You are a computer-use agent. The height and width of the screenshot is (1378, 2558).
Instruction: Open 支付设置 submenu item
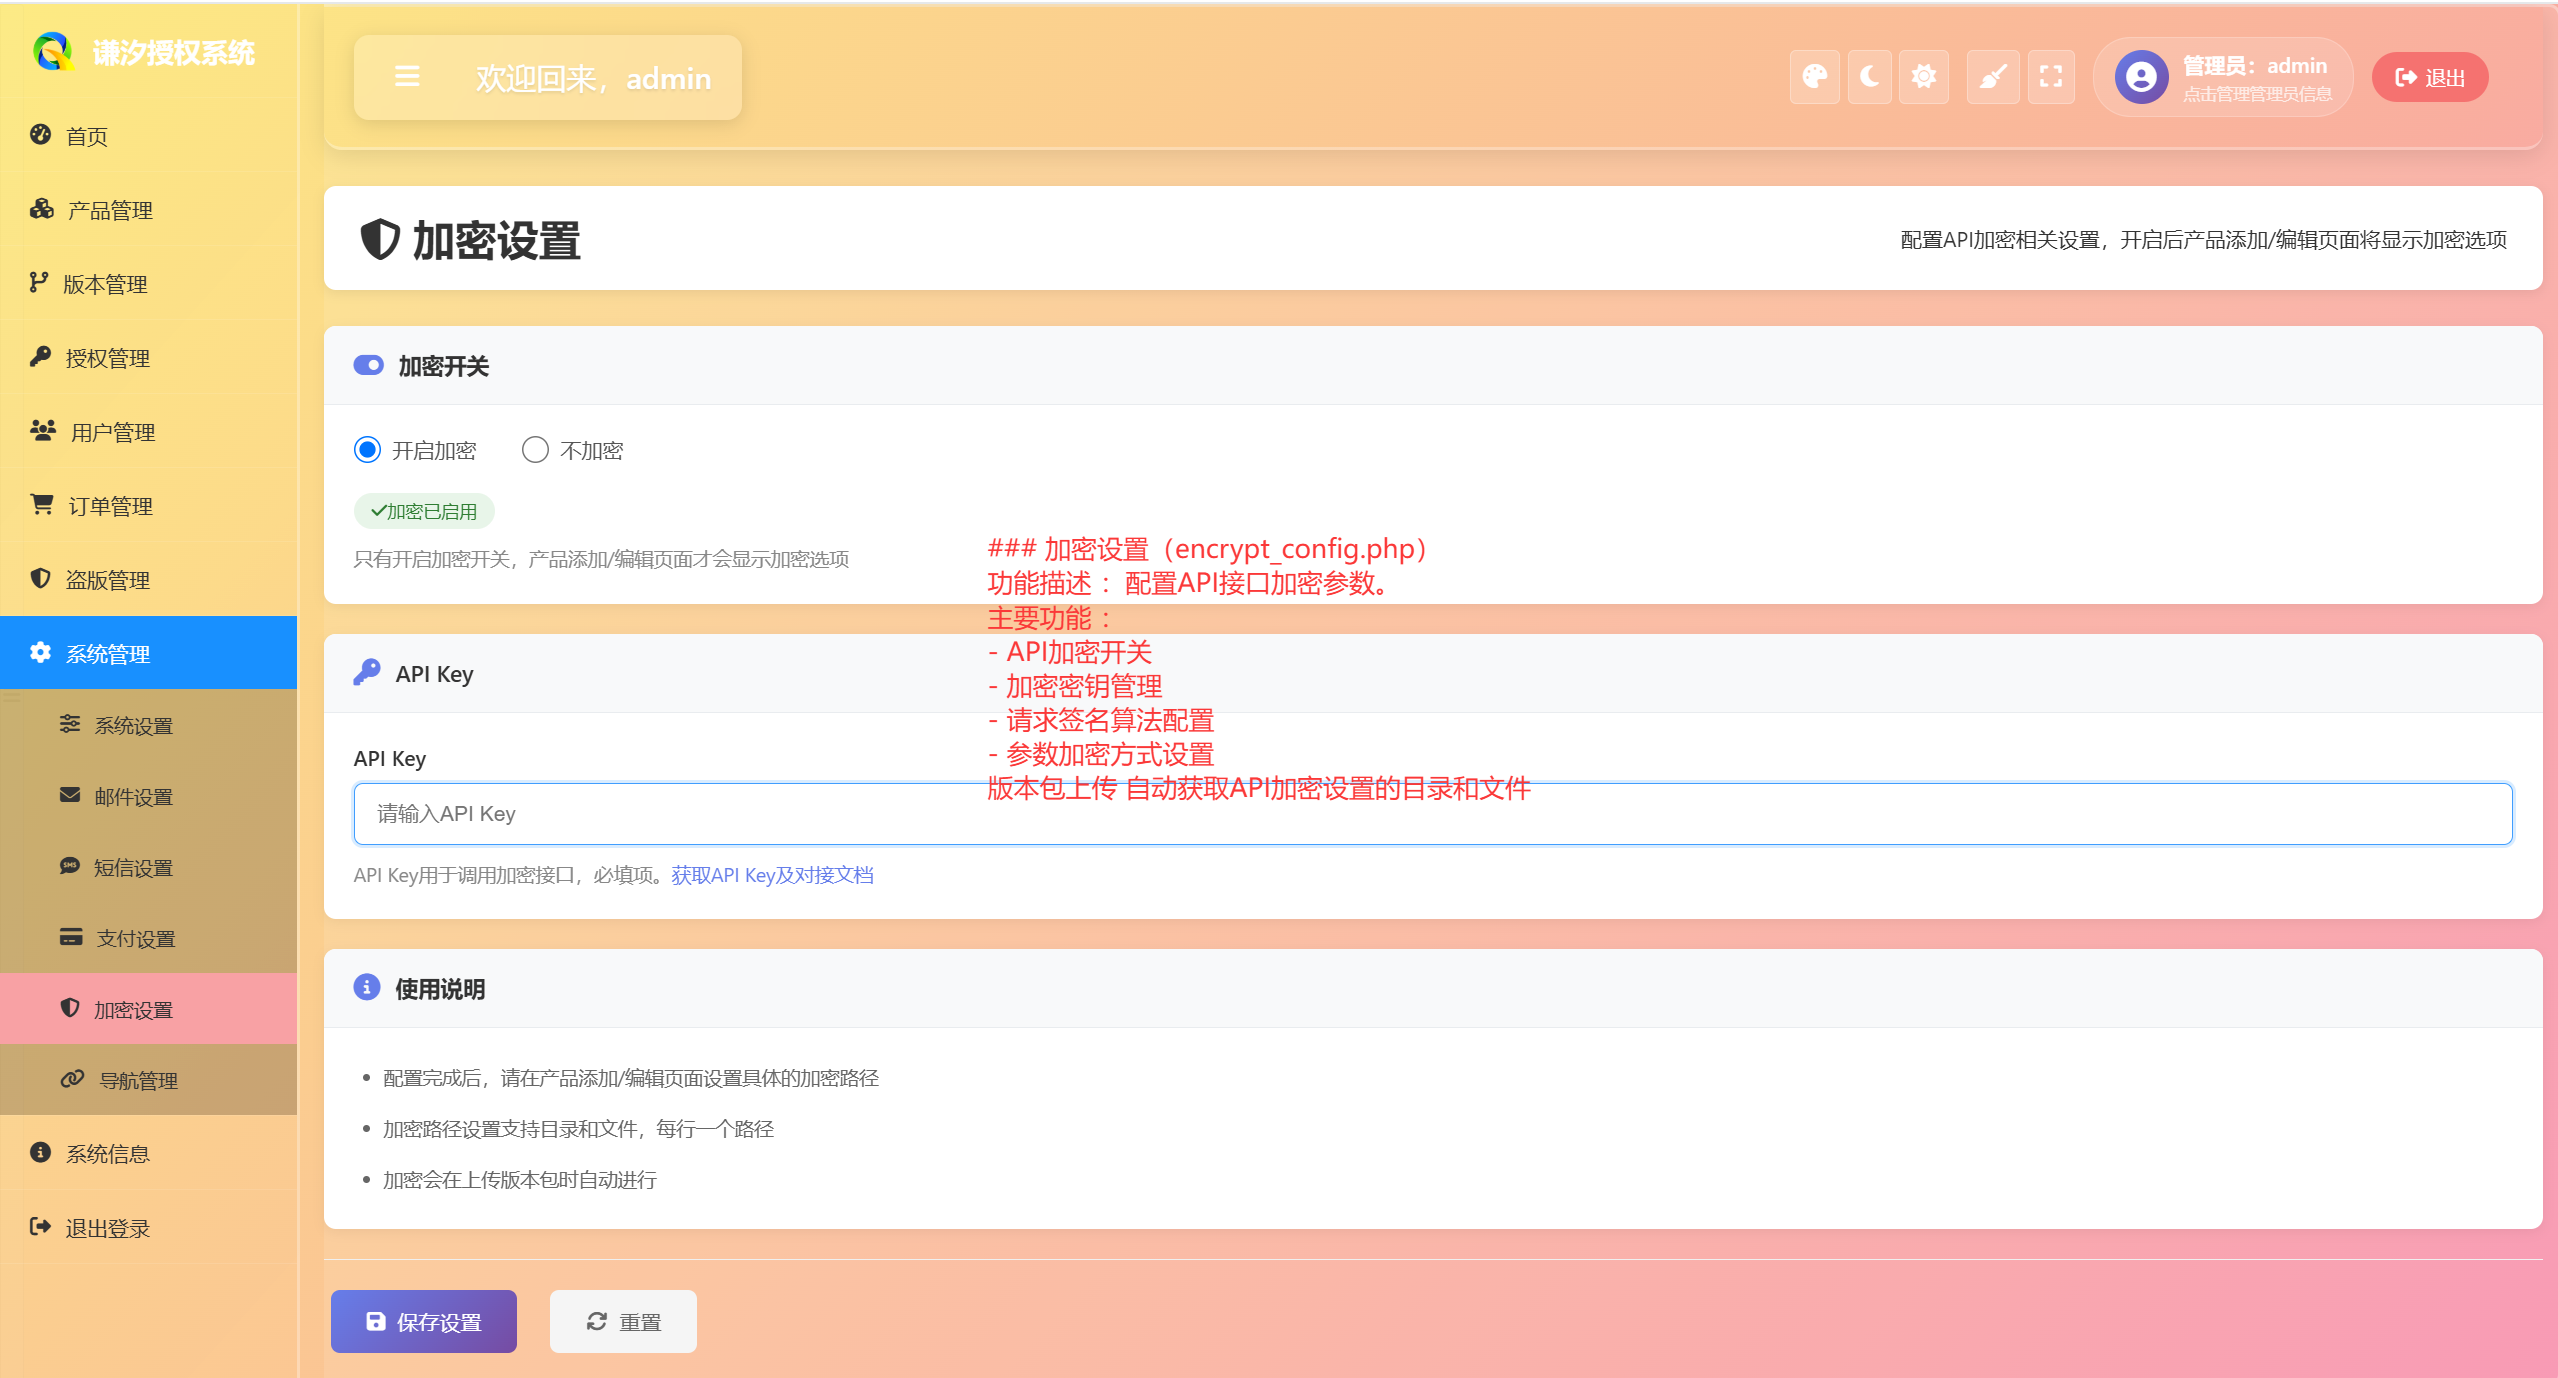coord(148,938)
